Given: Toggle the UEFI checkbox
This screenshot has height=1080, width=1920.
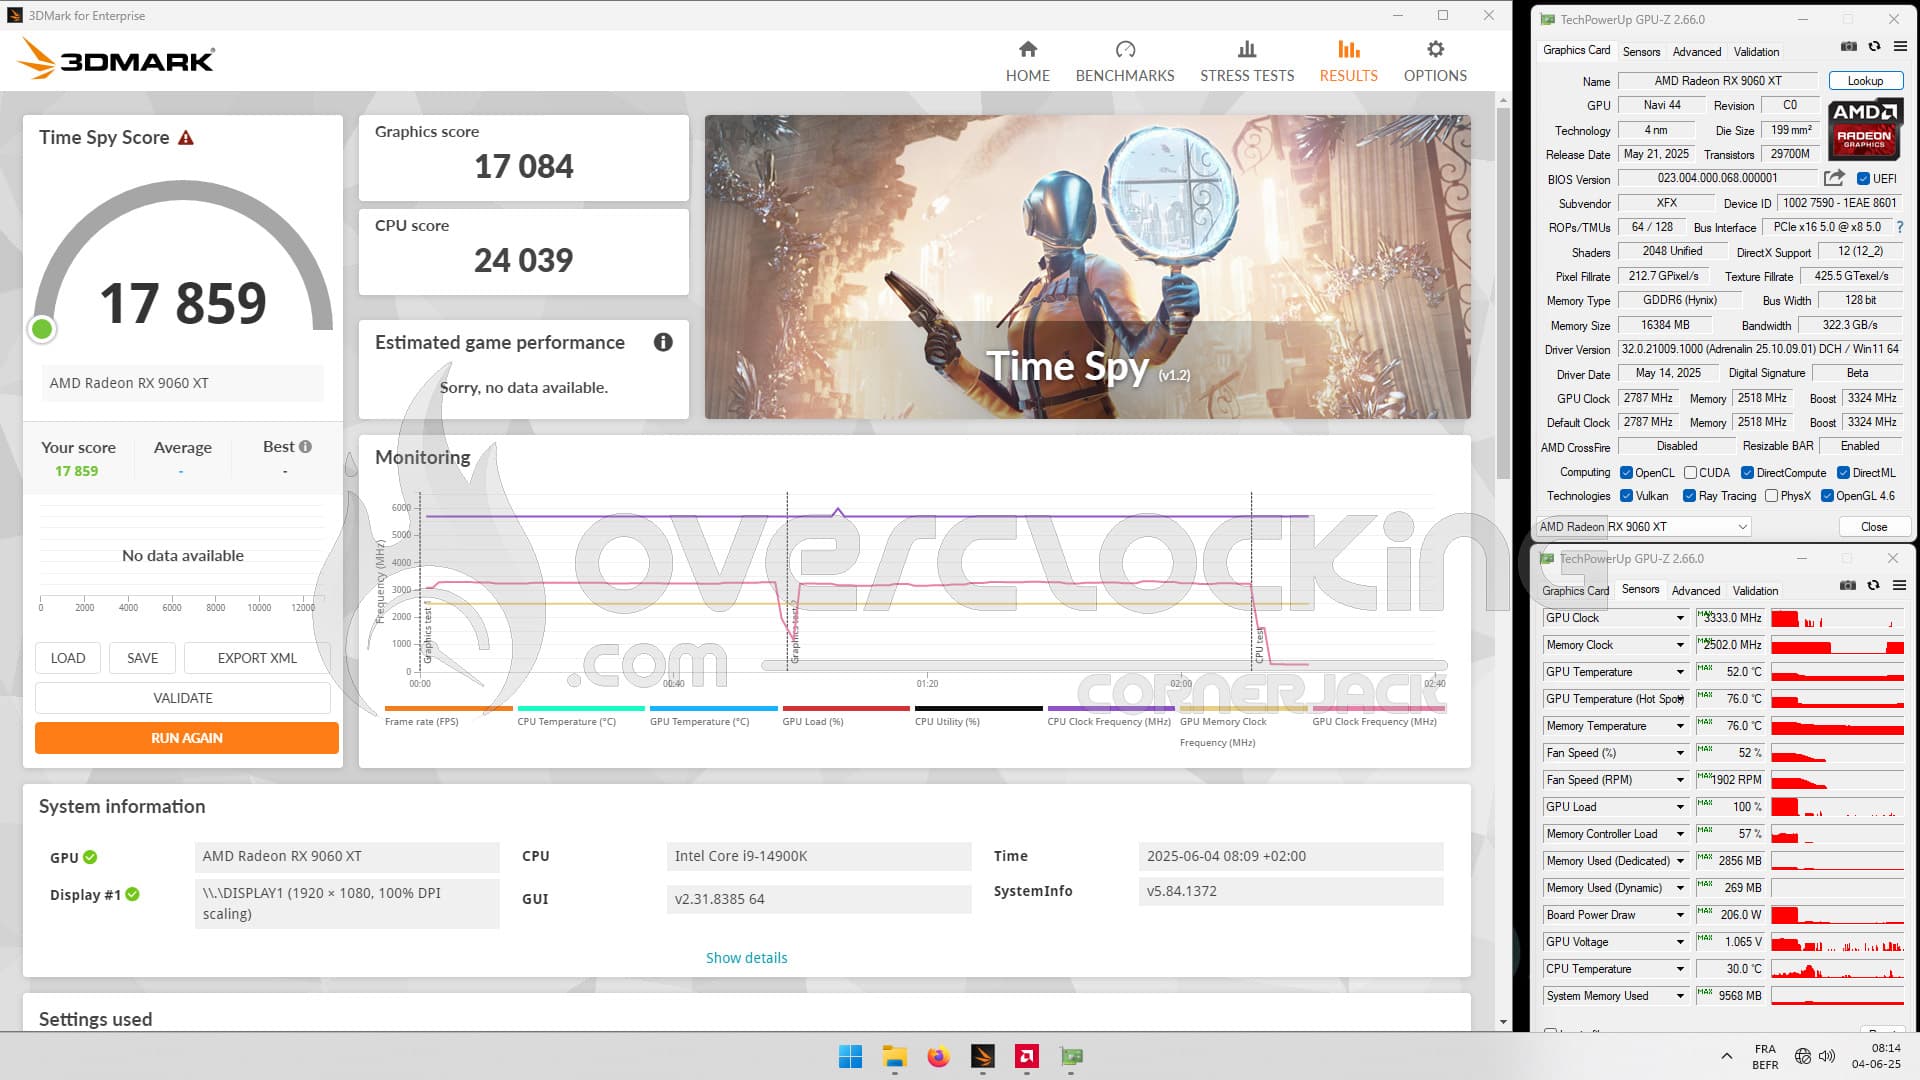Looking at the screenshot, I should [1863, 179].
